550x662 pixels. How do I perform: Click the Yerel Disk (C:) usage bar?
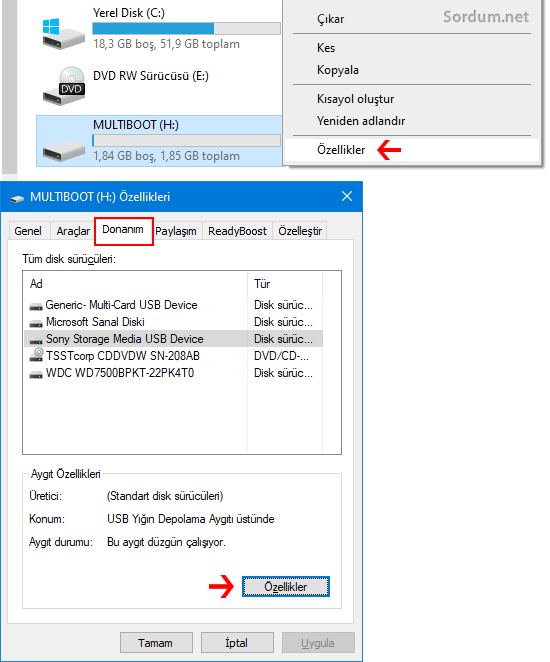(186, 28)
